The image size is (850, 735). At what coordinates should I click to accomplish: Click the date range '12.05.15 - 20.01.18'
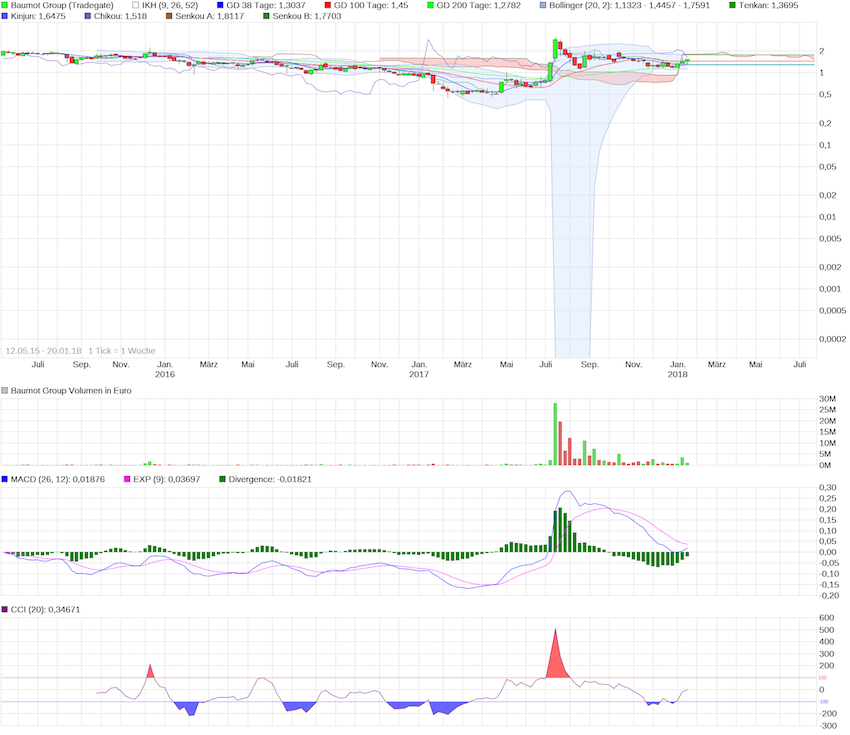pos(43,351)
